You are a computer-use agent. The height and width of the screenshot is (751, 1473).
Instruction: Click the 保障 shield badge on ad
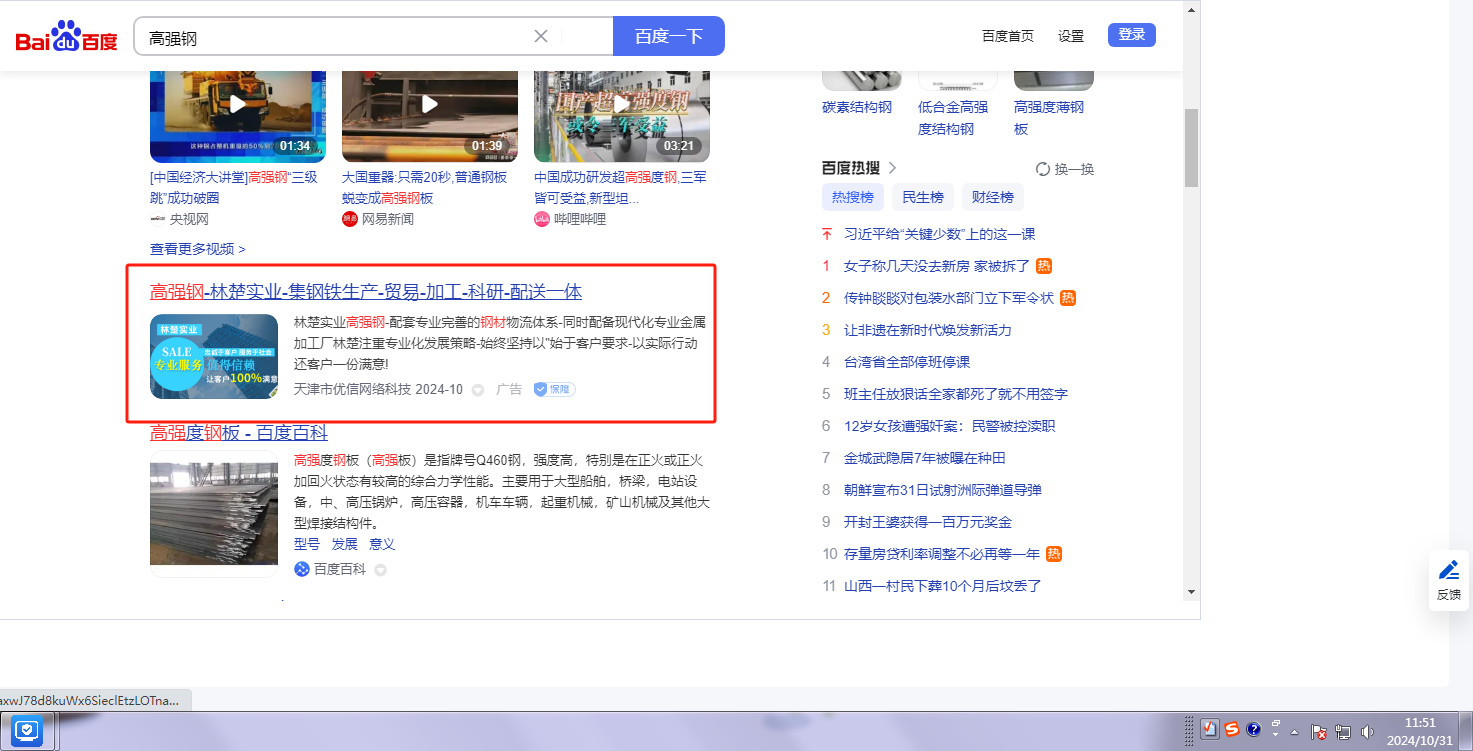tap(554, 389)
